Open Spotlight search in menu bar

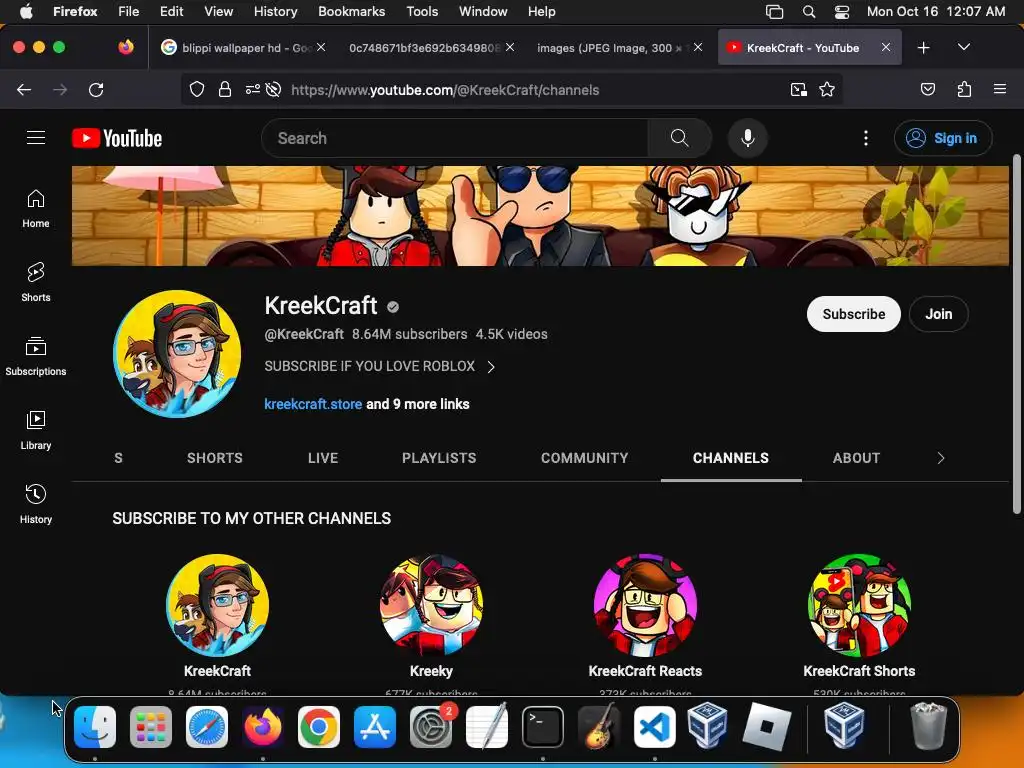pos(808,12)
